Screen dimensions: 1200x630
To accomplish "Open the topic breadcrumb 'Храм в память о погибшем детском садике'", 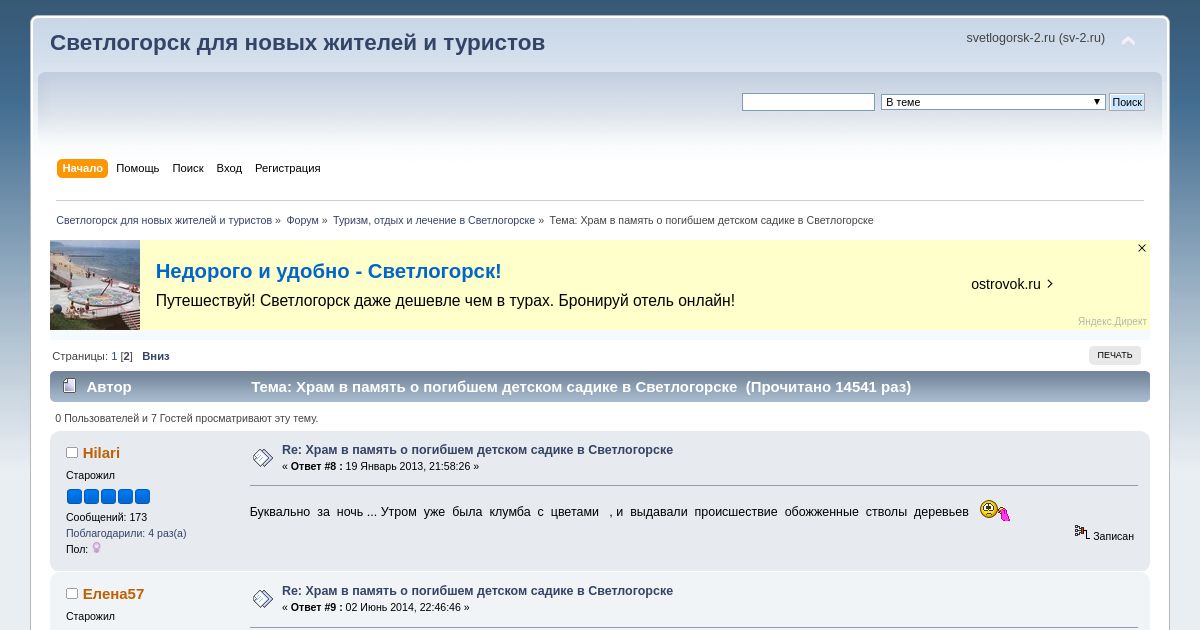I will pyautogui.click(x=727, y=220).
